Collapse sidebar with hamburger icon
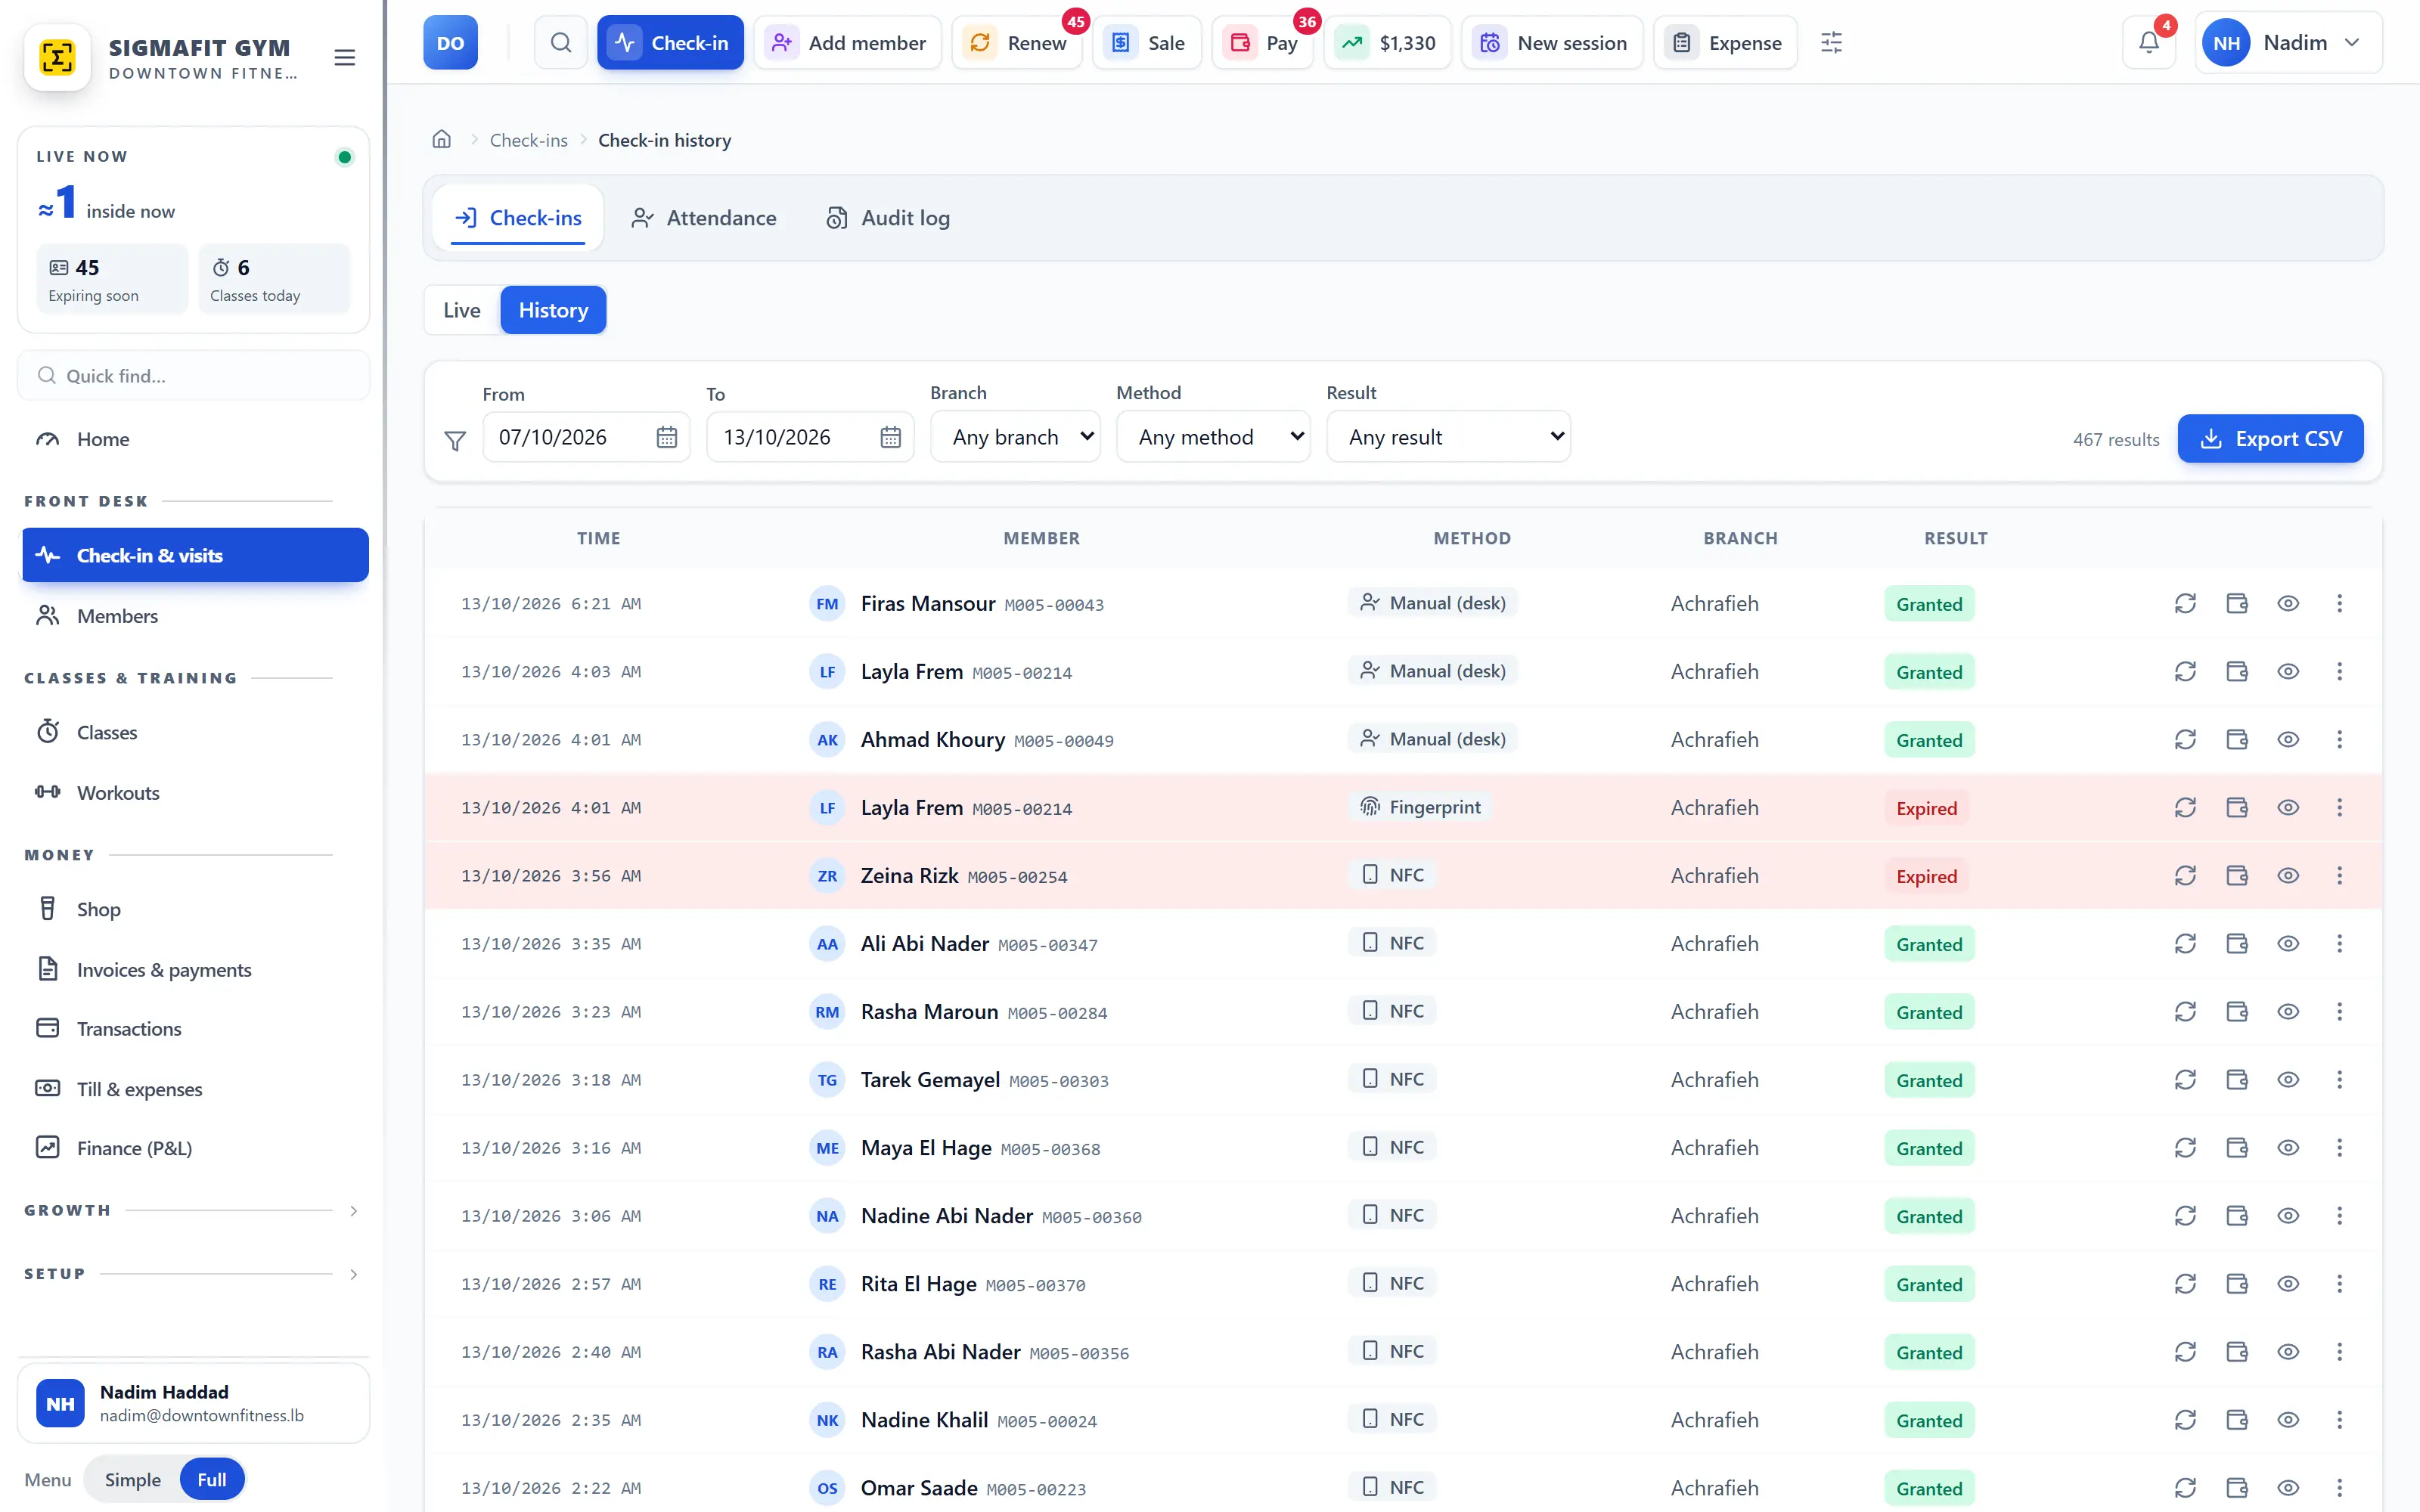Screen dimensions: 2420x1512 tap(345, 58)
